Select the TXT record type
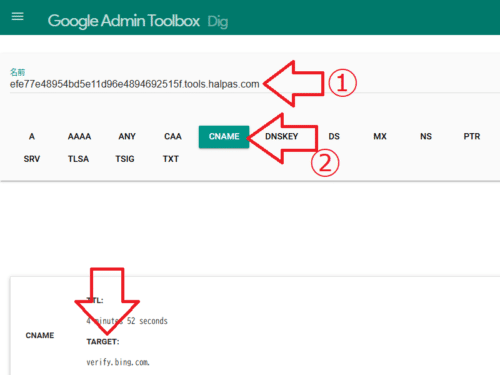Screen dimensions: 500x375 171,159
